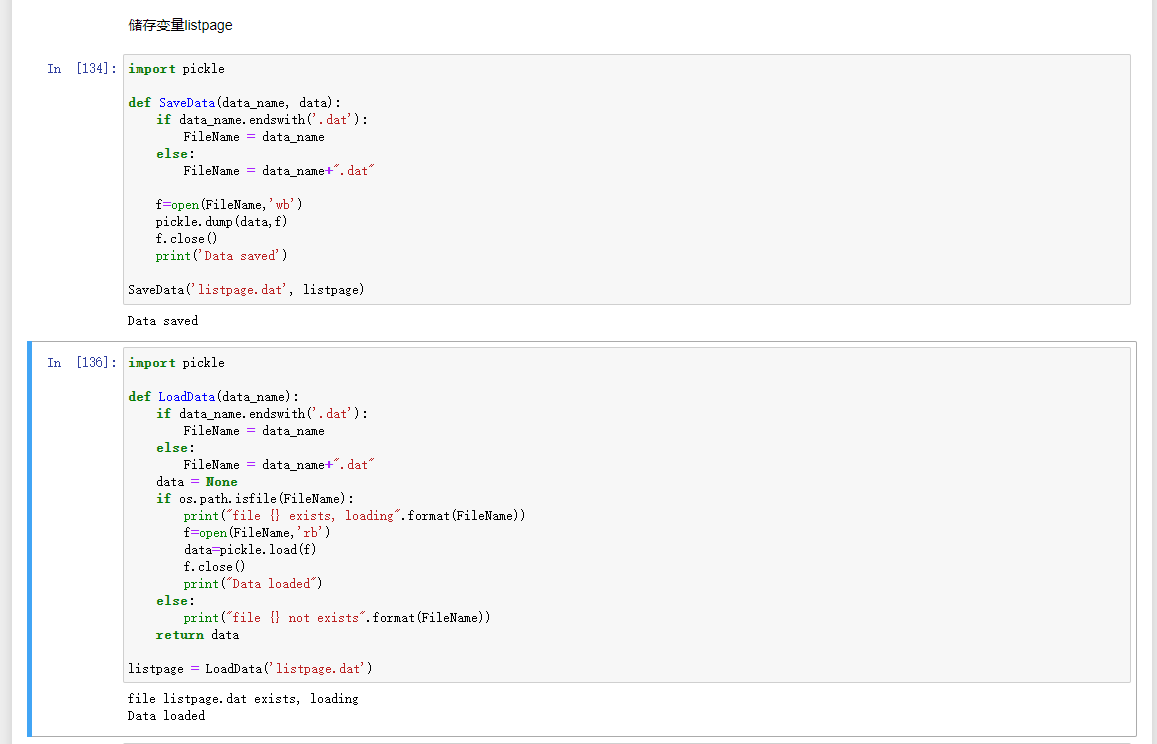Click the blue selection bar of the active cell

tap(30, 539)
